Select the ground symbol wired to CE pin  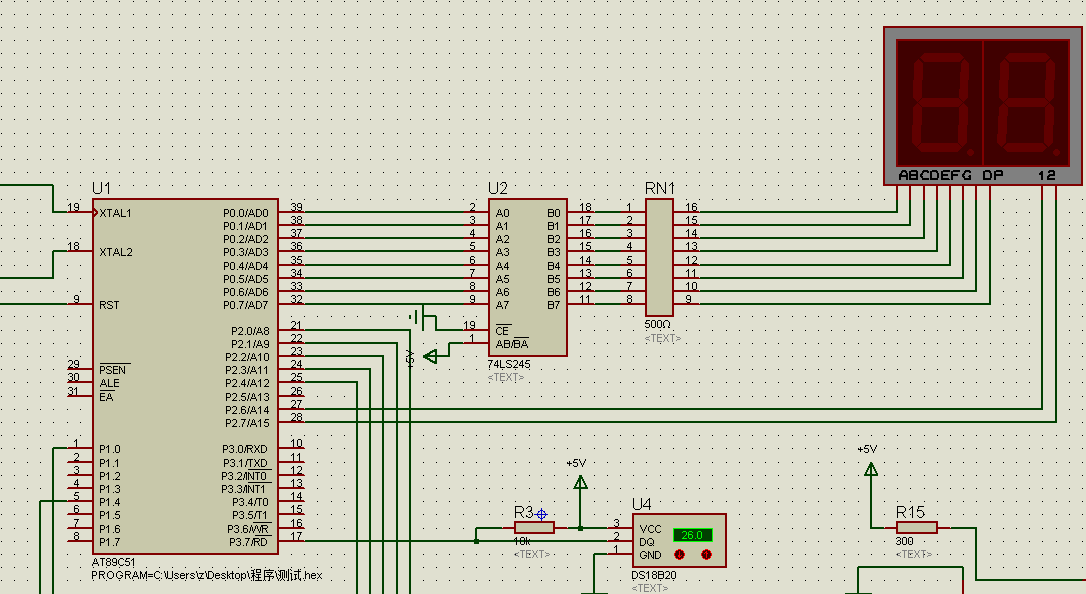(x=416, y=318)
